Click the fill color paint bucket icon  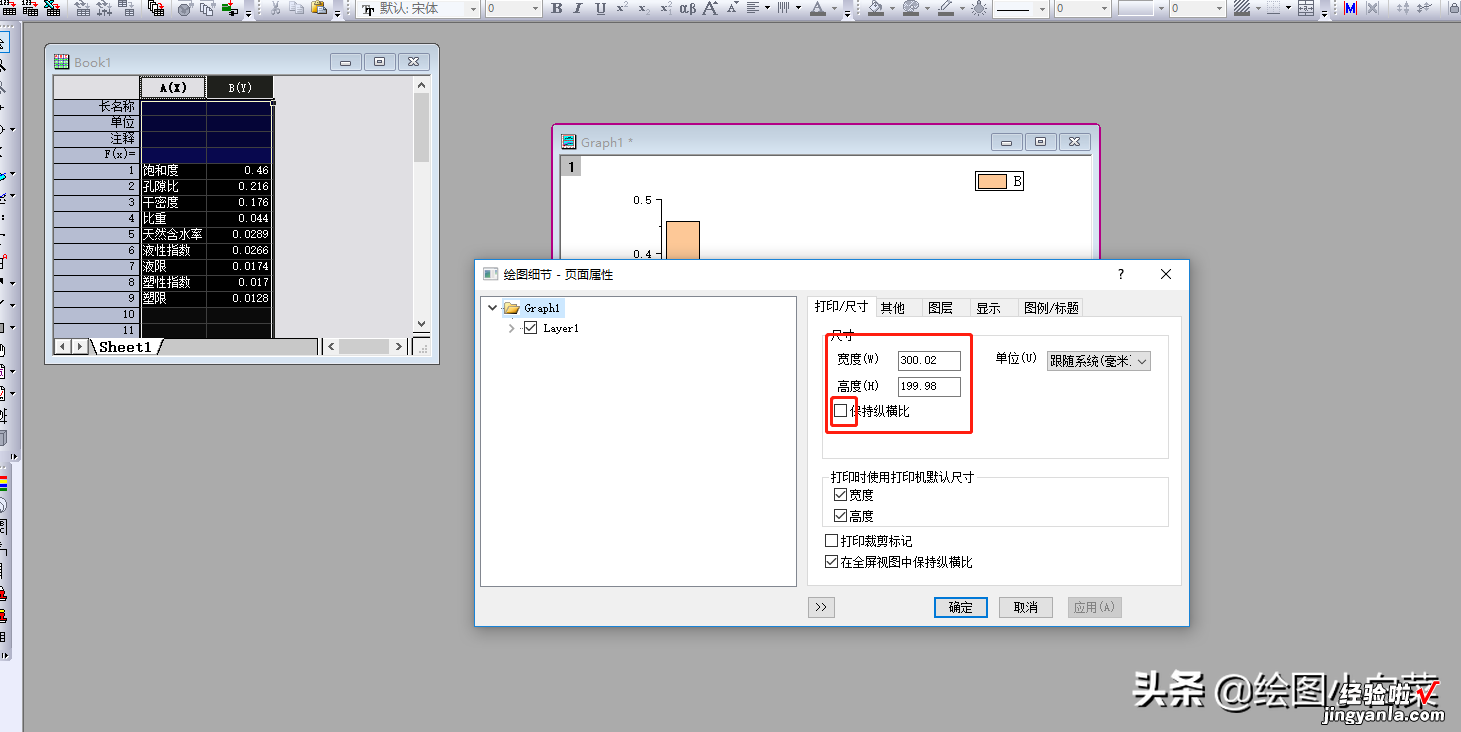pos(875,8)
